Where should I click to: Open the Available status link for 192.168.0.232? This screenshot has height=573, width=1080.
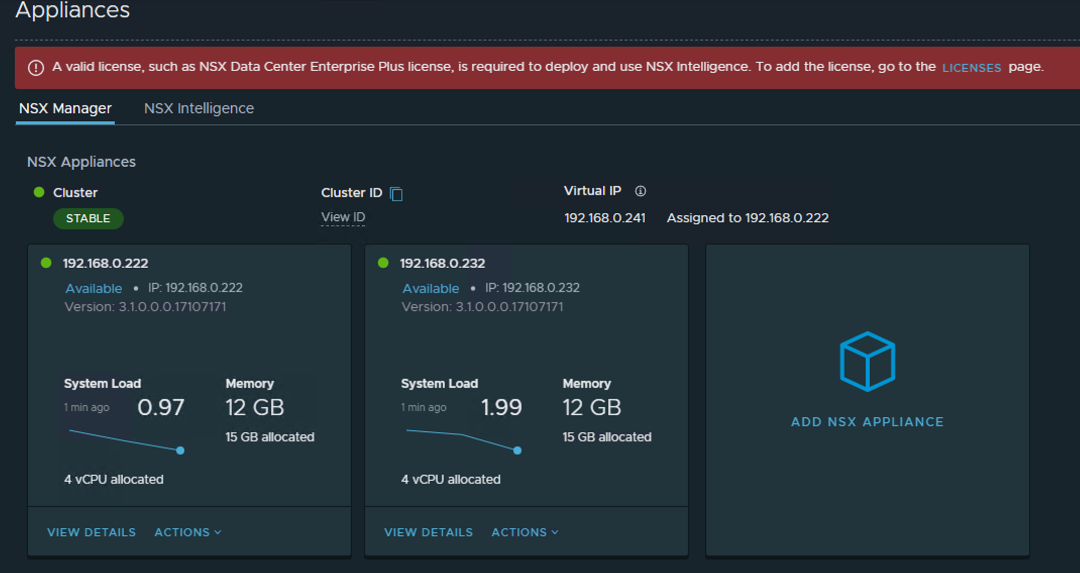[x=430, y=288]
